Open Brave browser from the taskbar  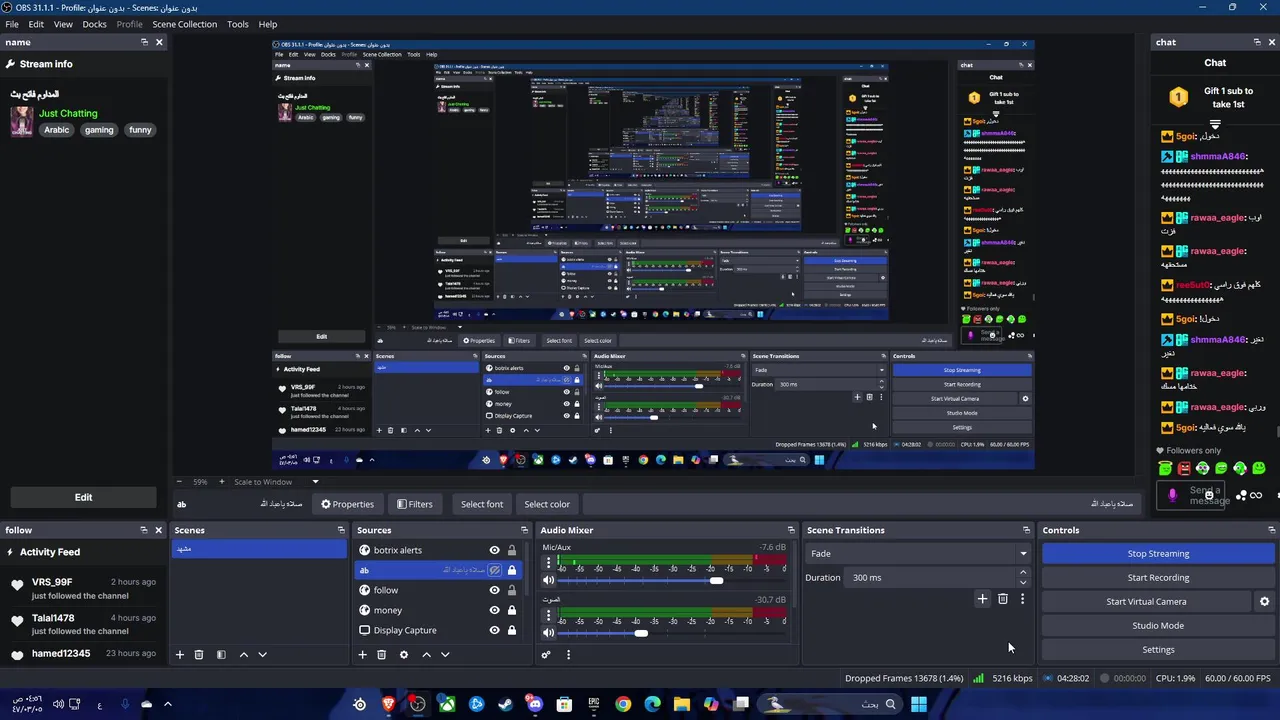click(389, 704)
